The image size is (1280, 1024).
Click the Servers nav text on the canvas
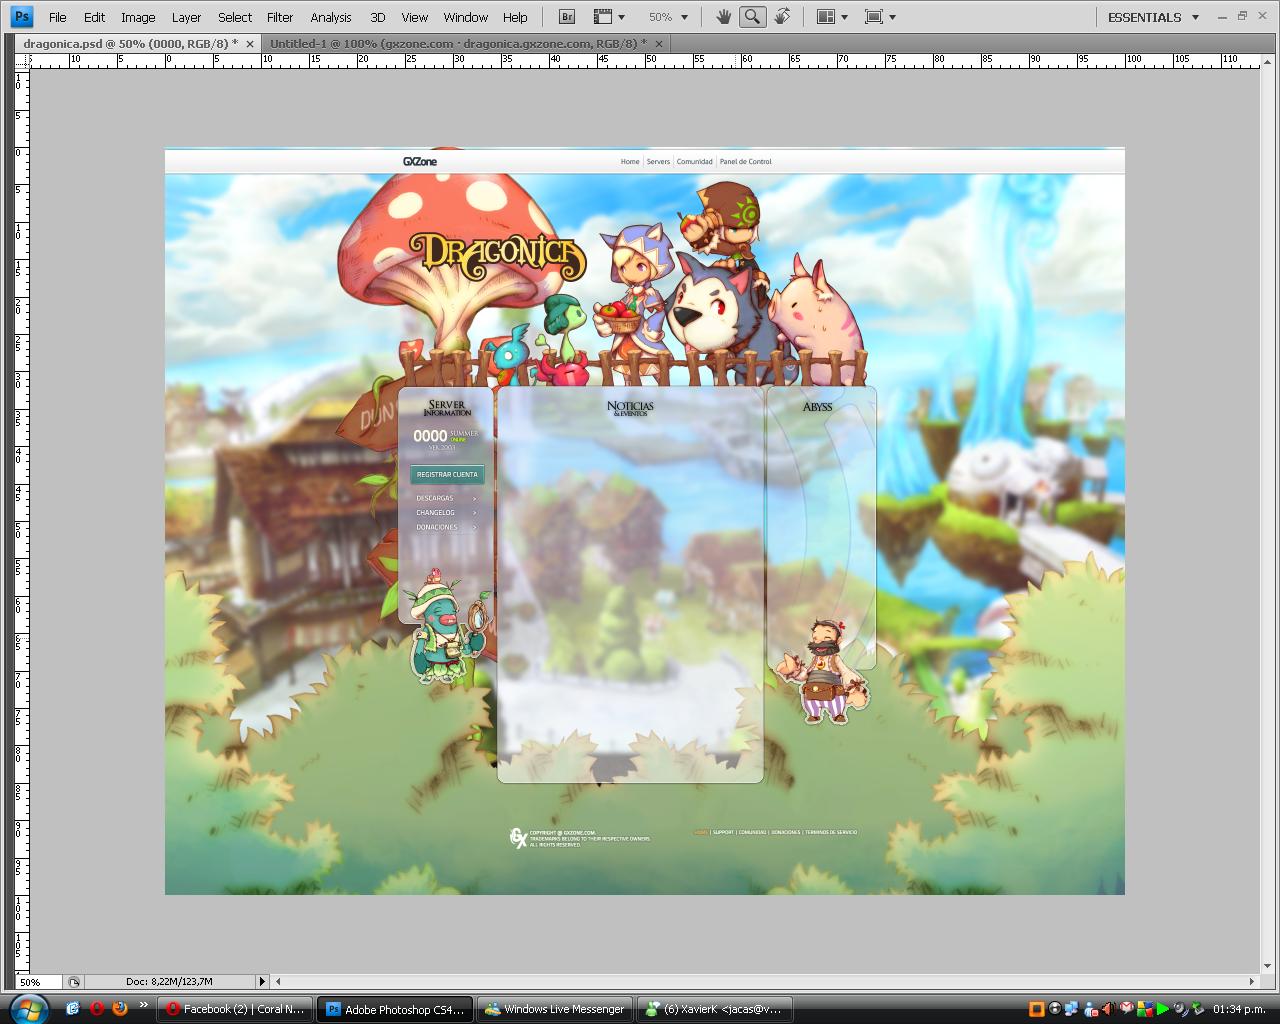[658, 161]
